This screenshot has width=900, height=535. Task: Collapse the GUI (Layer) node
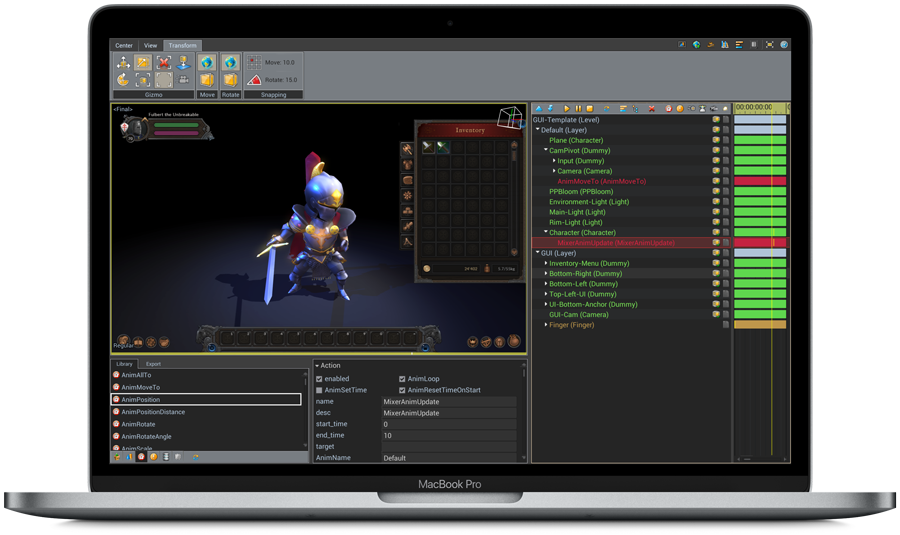click(538, 253)
